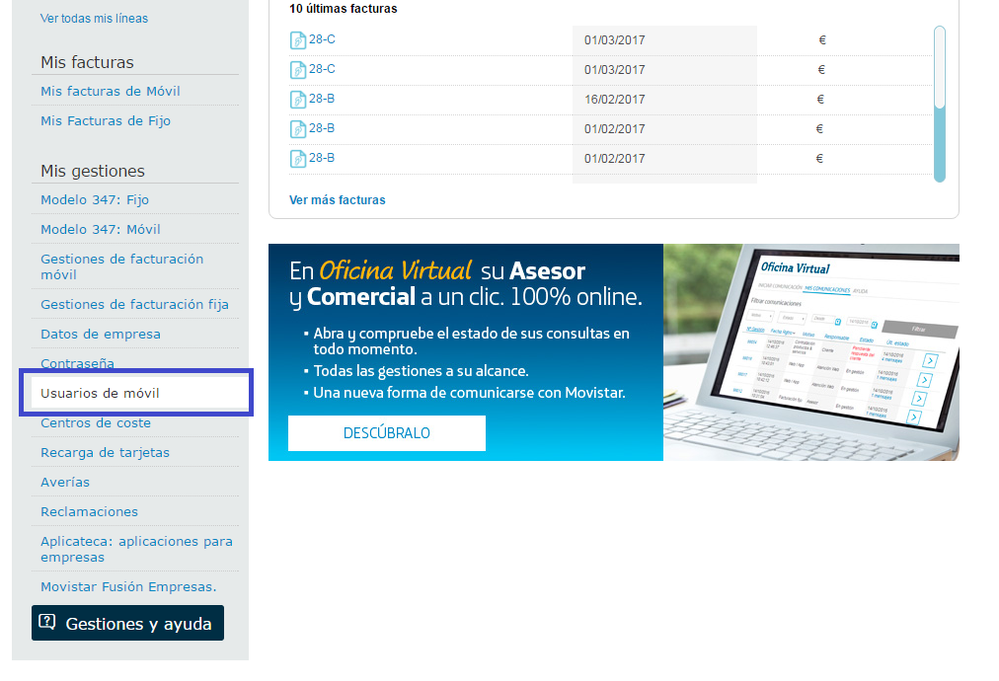This screenshot has height=681, width=999.
Task: Open Centros de coste page
Action: pos(95,423)
